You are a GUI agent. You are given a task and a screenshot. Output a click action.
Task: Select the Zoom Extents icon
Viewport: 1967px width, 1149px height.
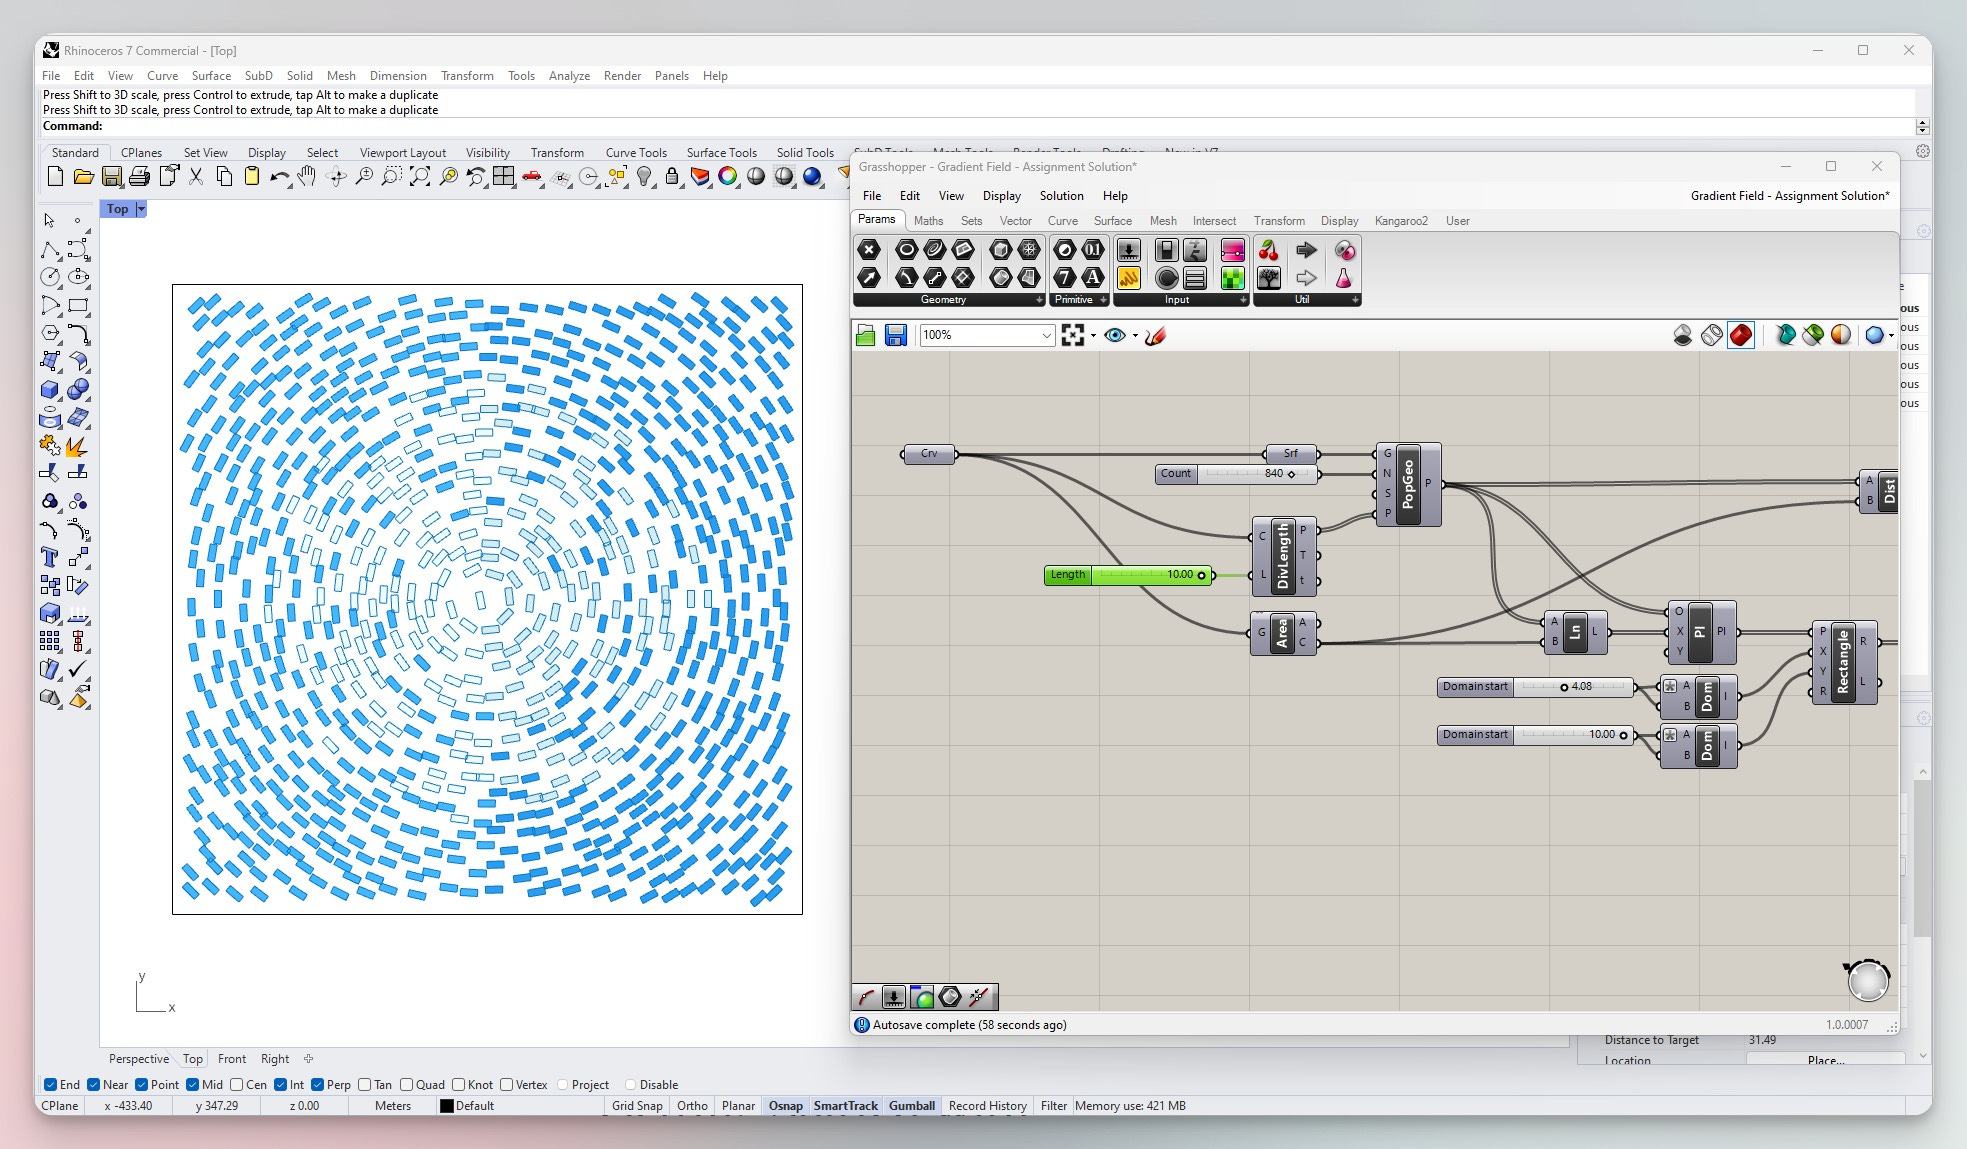pyautogui.click(x=420, y=177)
